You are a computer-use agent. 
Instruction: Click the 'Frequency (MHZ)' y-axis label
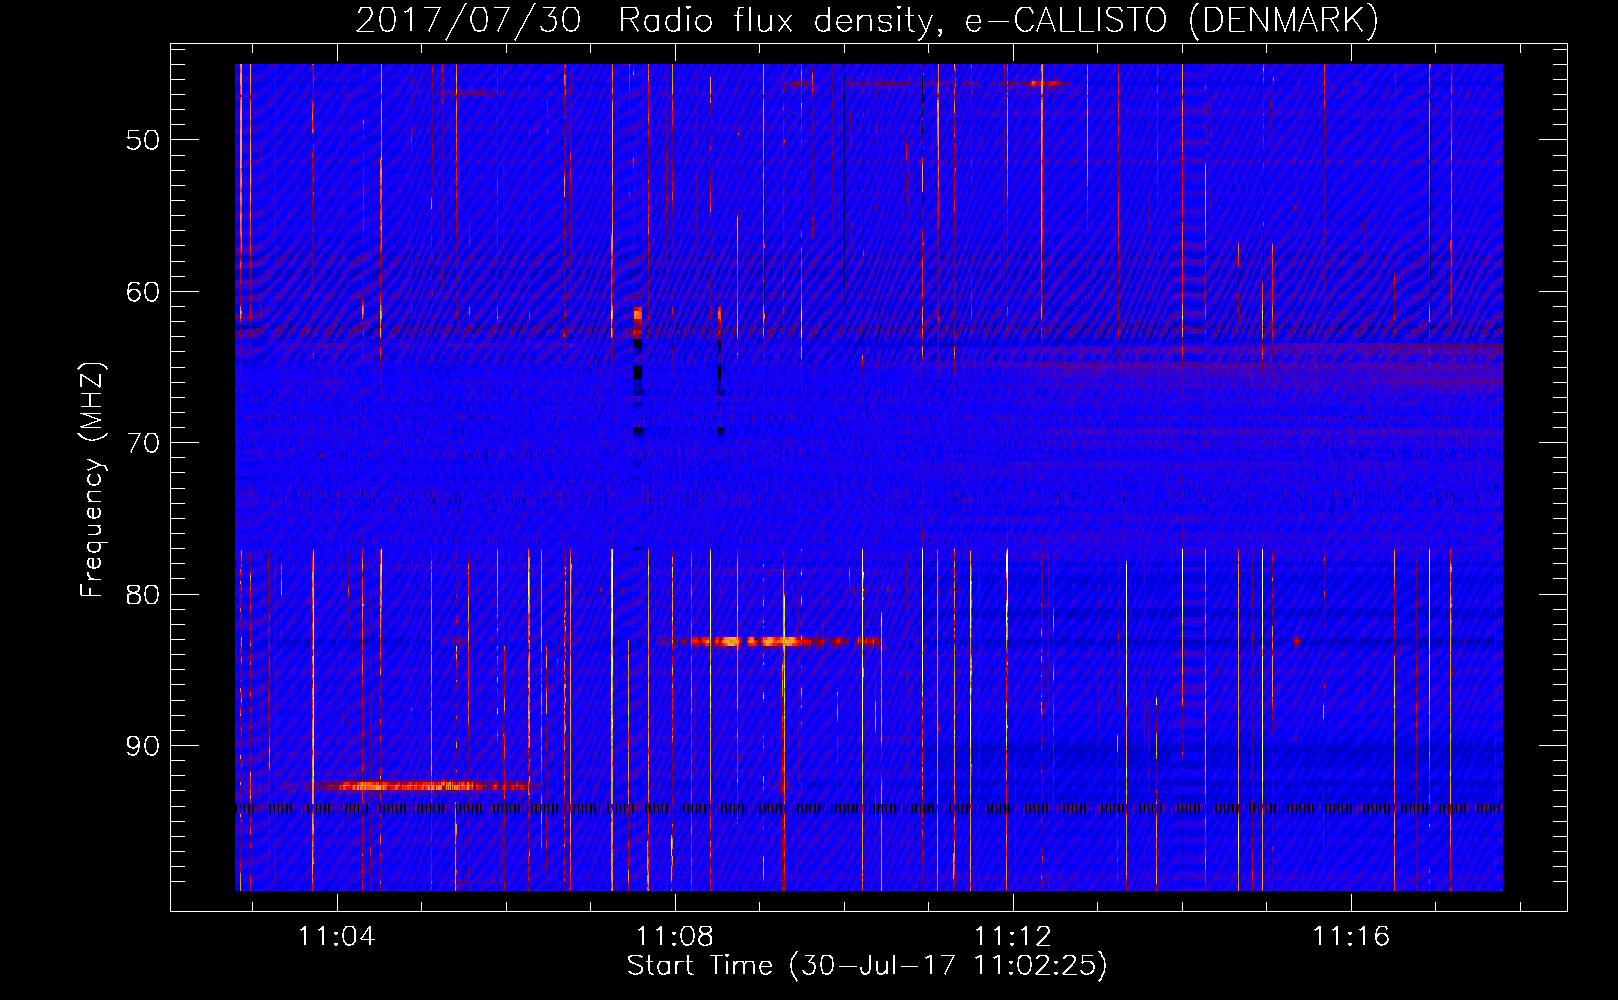[x=92, y=480]
